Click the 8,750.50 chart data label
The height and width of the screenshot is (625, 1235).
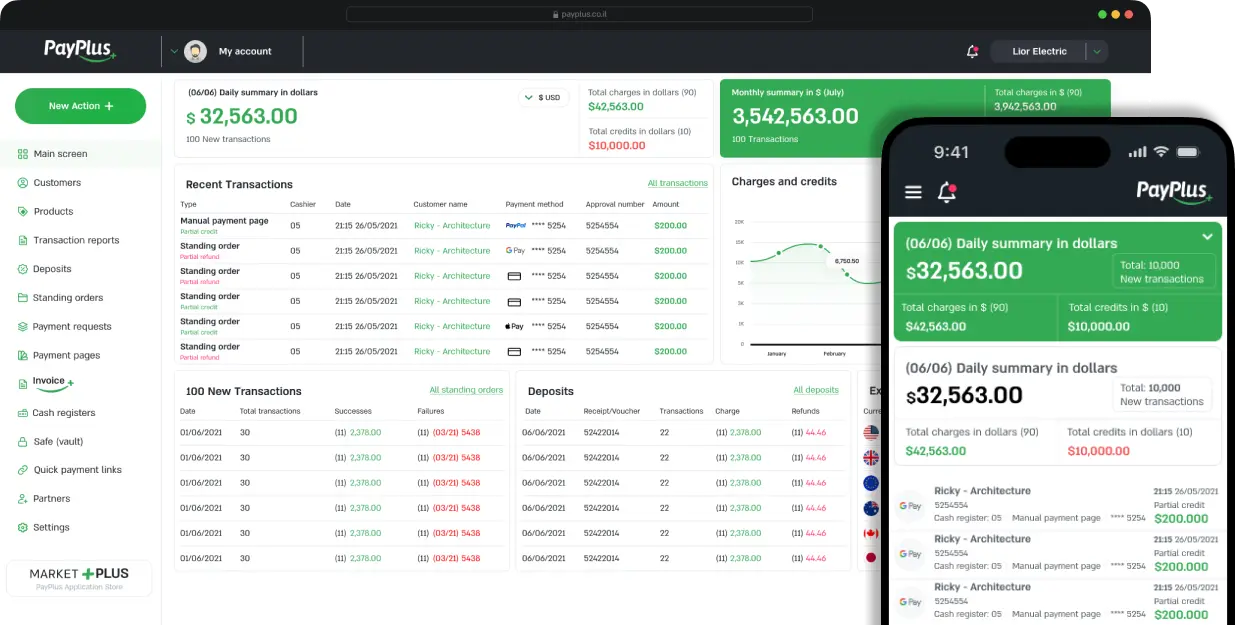(847, 261)
